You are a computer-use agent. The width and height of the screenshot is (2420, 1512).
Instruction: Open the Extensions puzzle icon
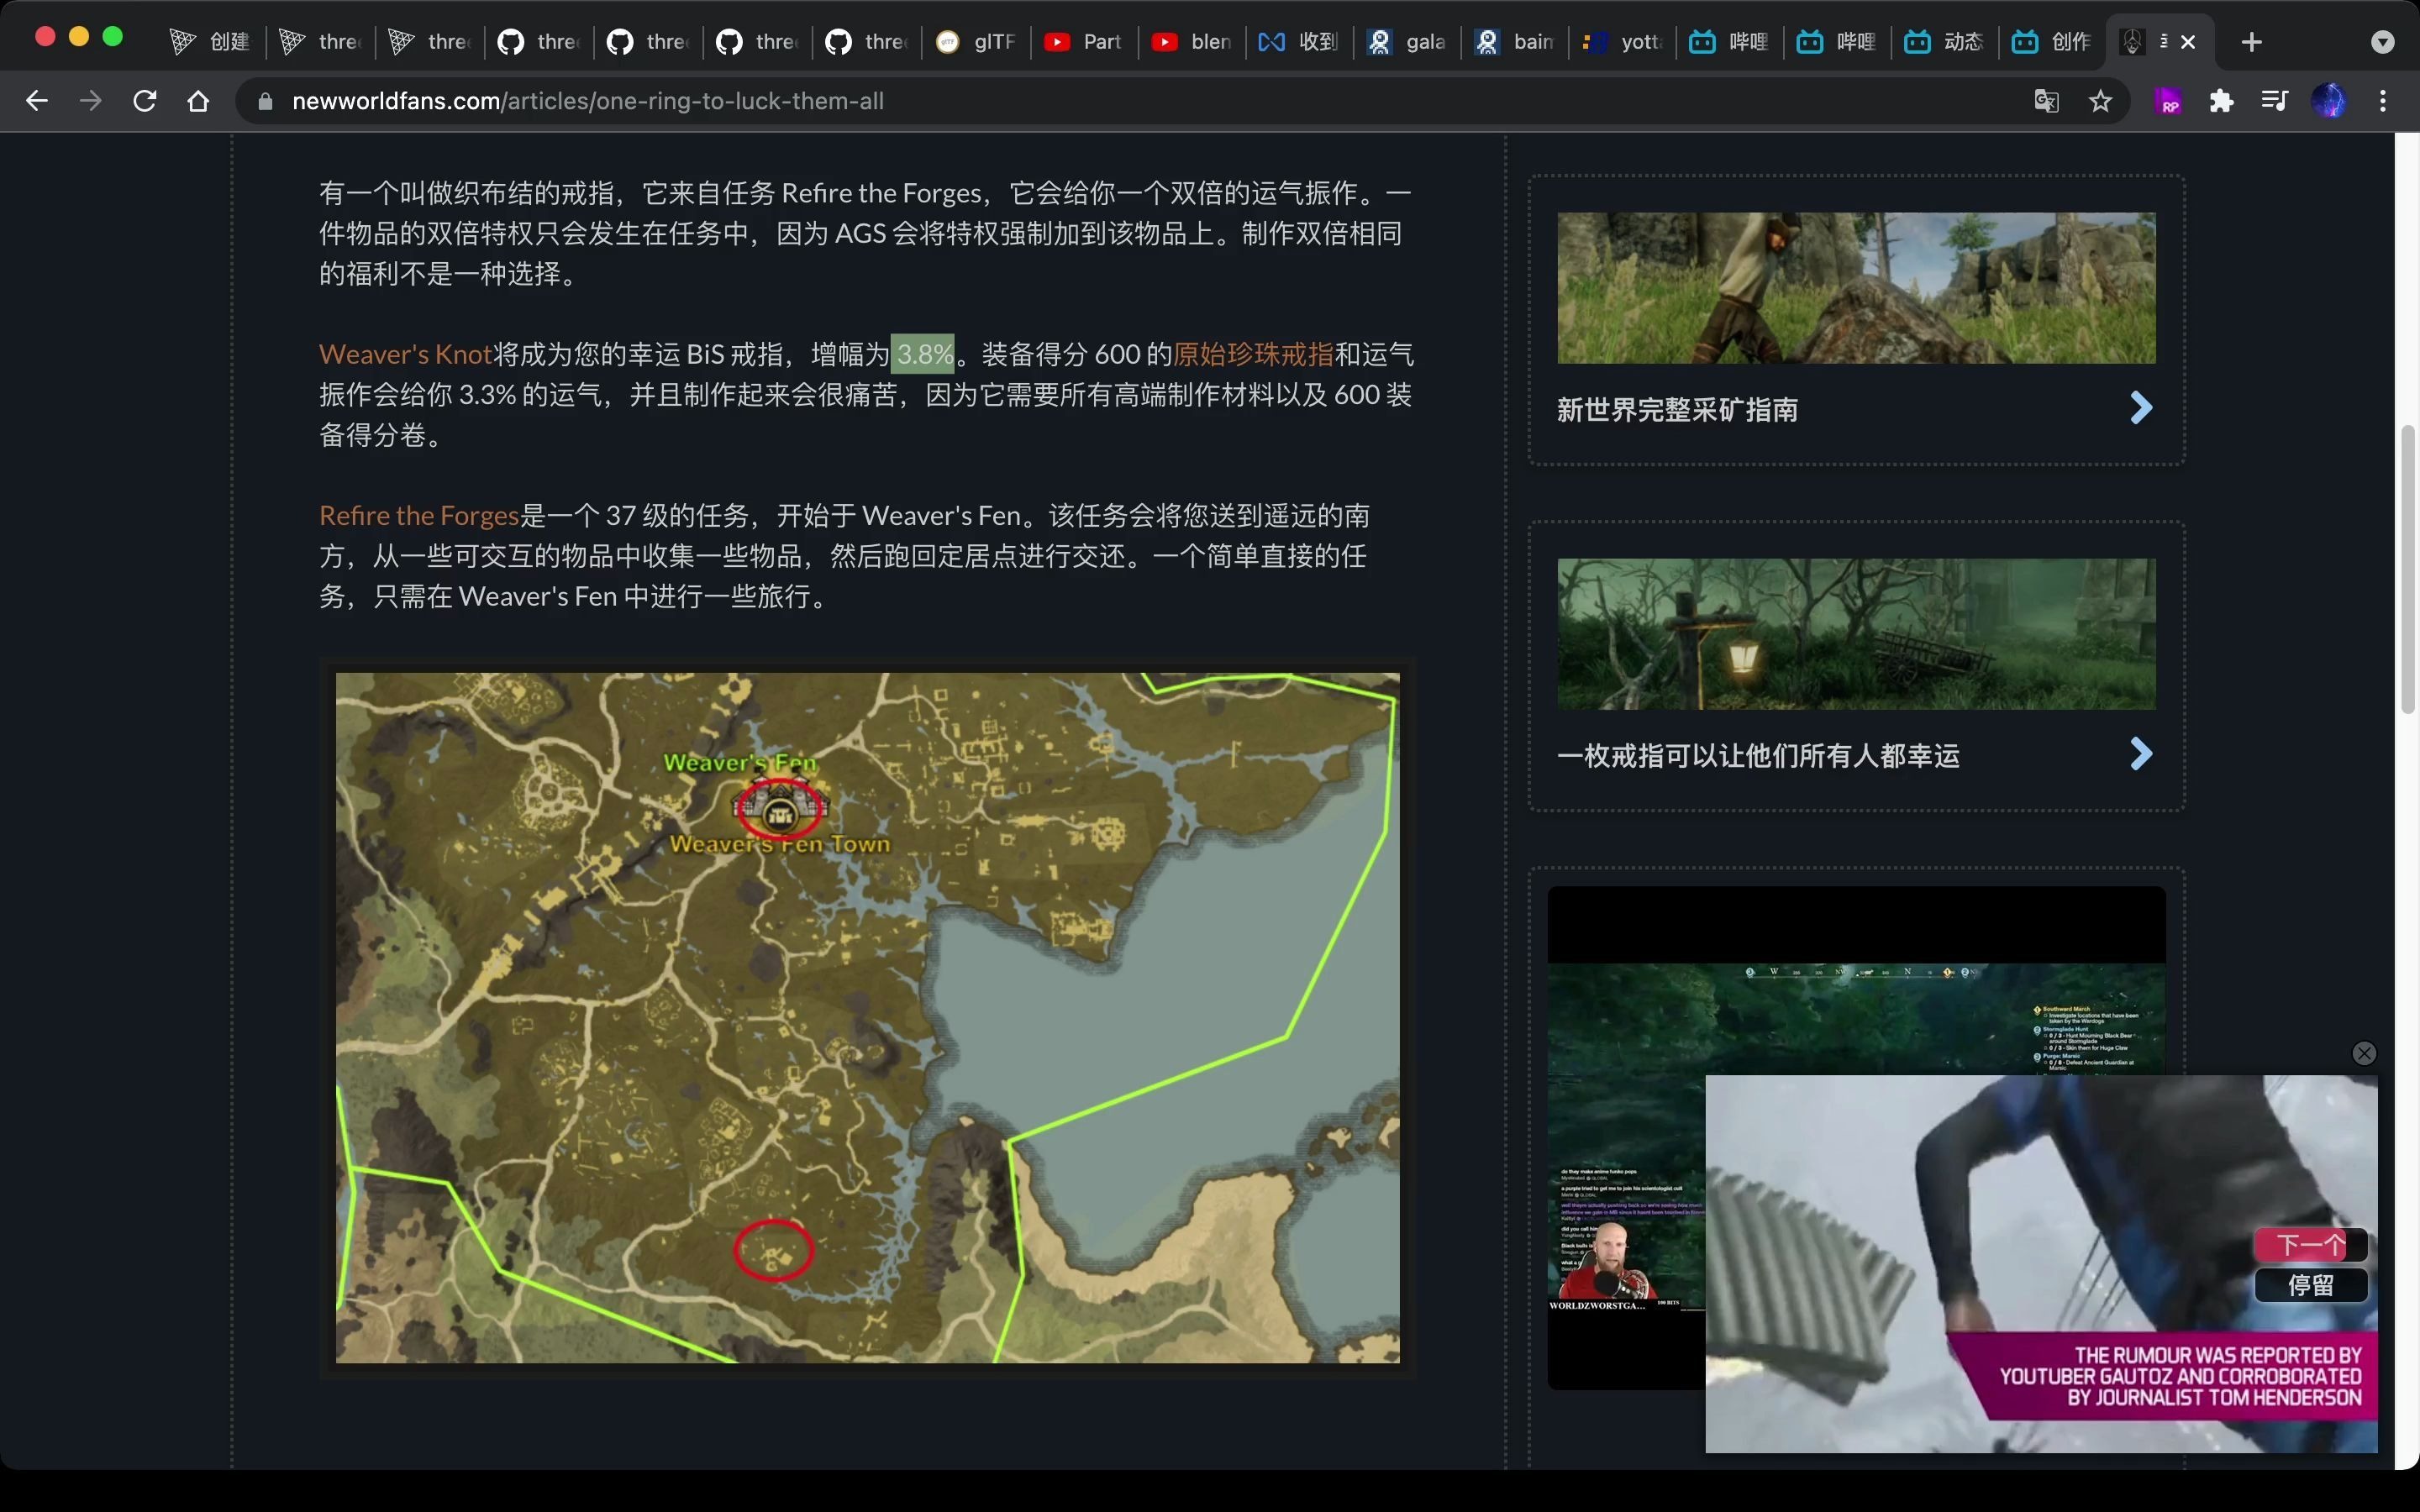(x=2221, y=101)
